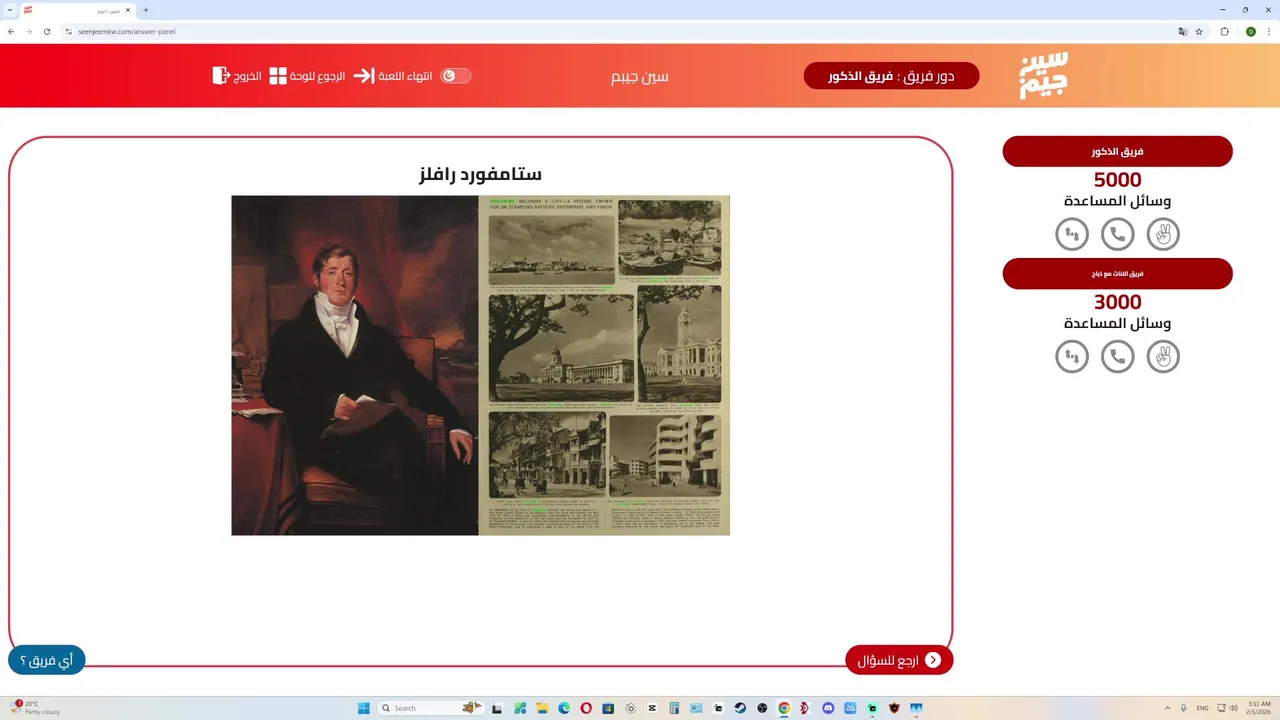Click the browser back arrow

11,31
